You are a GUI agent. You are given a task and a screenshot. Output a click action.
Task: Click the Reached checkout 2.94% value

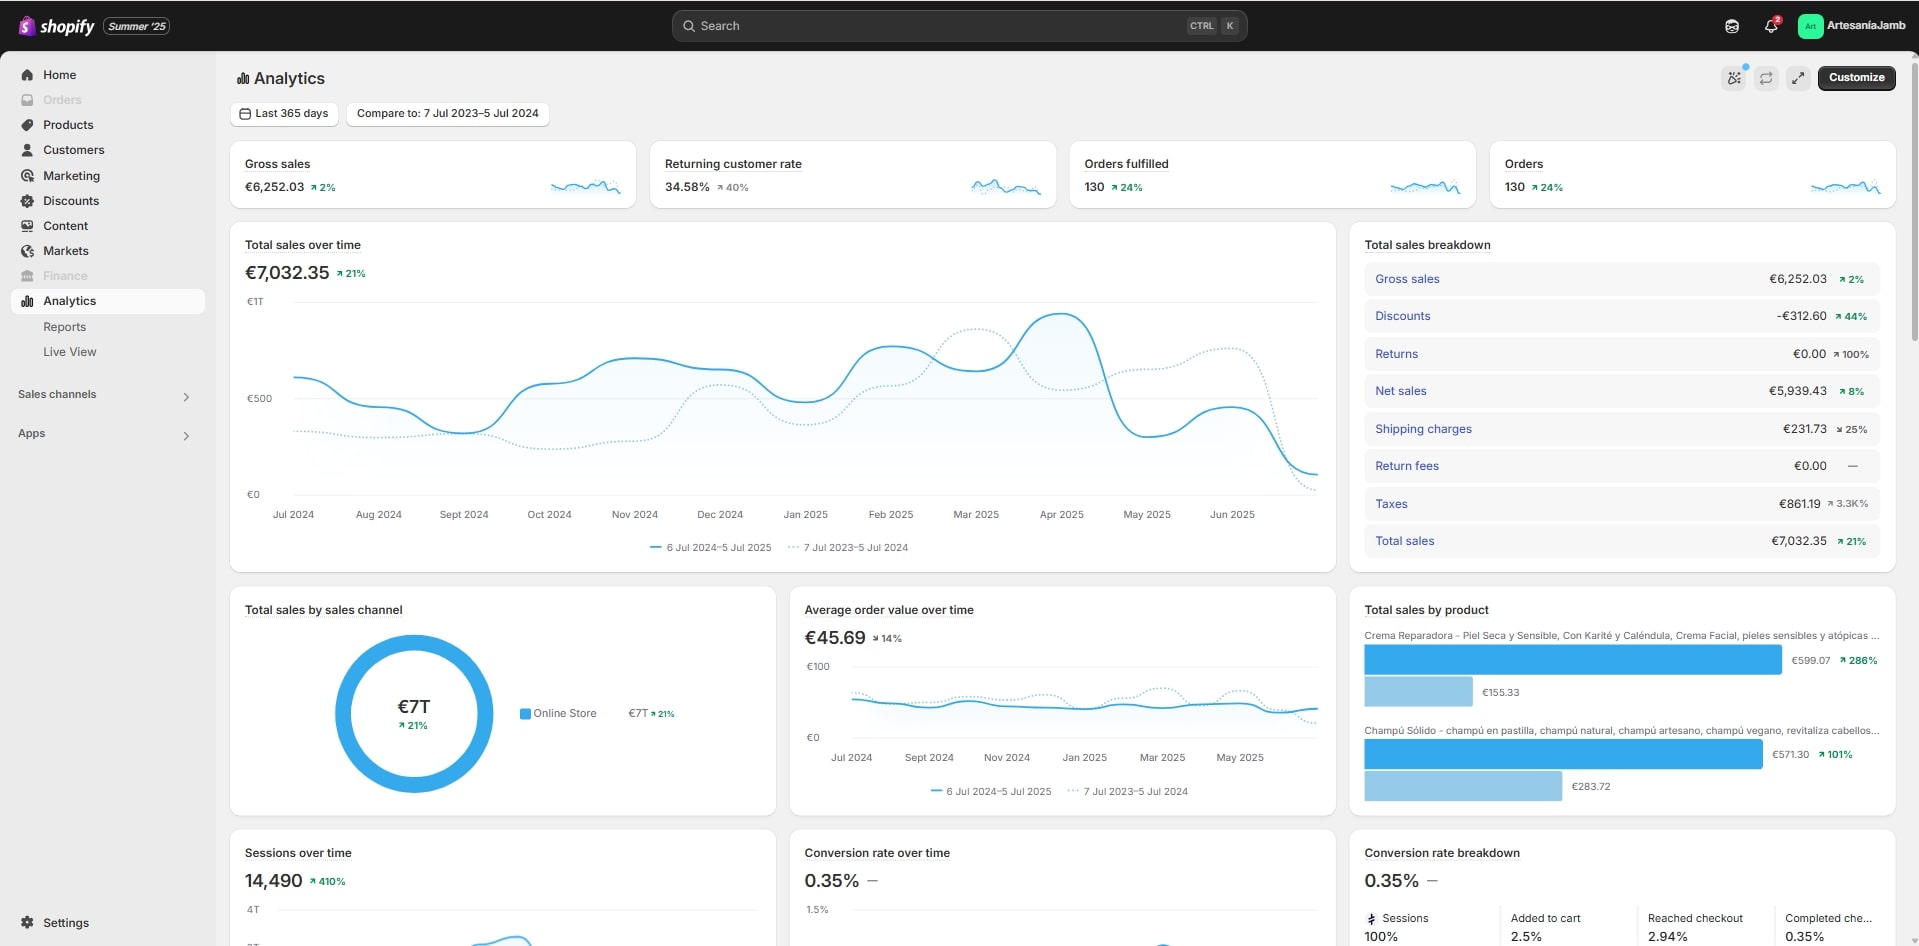pos(1668,937)
